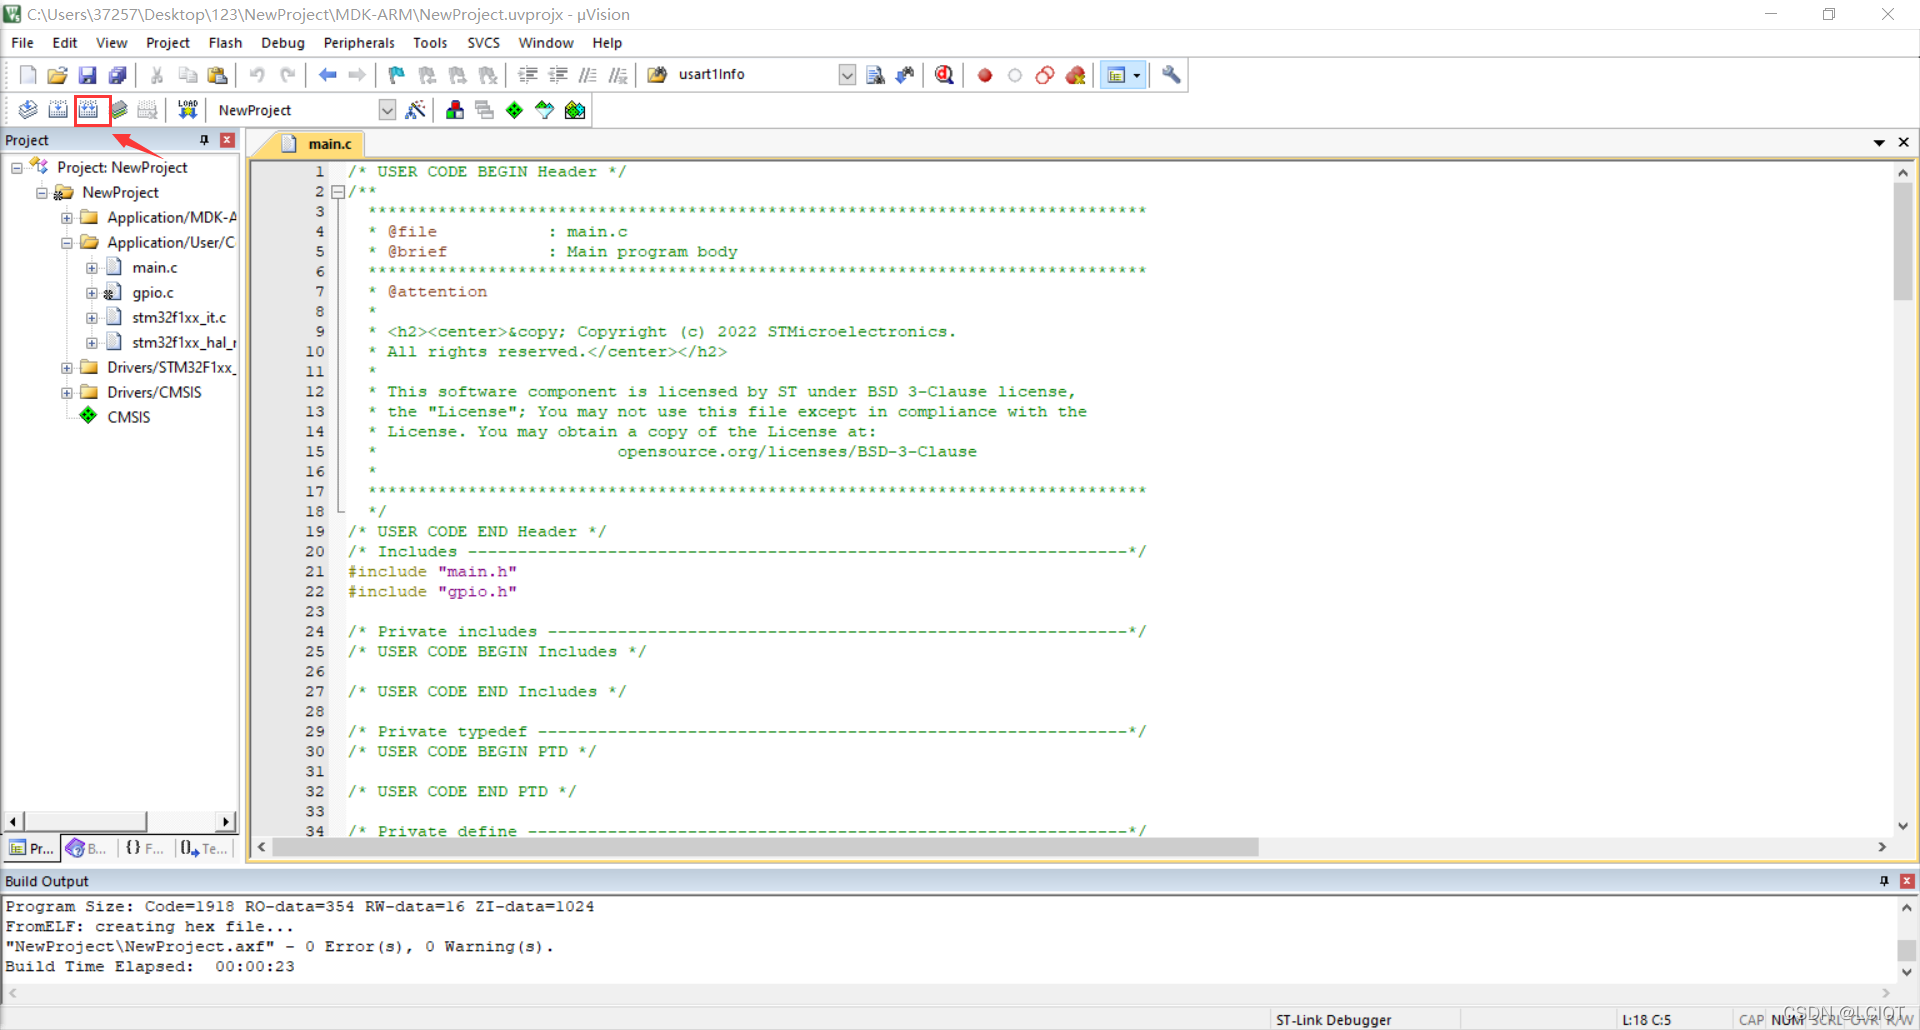Navigate backwards with the blue left arrow
The height and width of the screenshot is (1030, 1920).
[x=327, y=75]
